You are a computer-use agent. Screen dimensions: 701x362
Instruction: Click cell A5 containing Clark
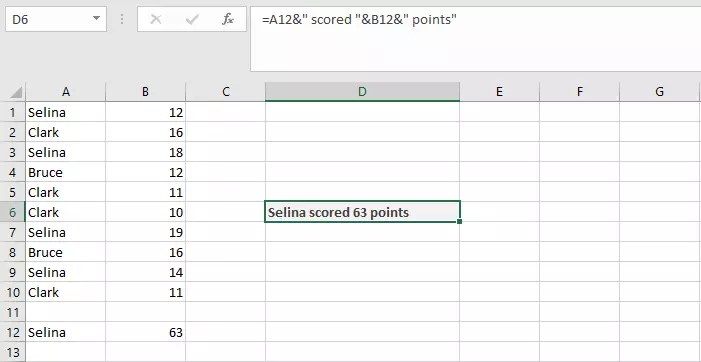tap(66, 192)
